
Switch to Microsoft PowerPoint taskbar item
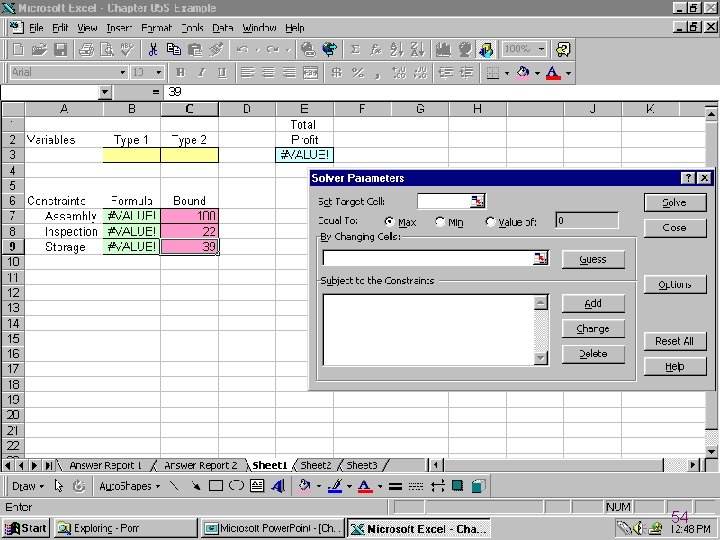pos(273,529)
